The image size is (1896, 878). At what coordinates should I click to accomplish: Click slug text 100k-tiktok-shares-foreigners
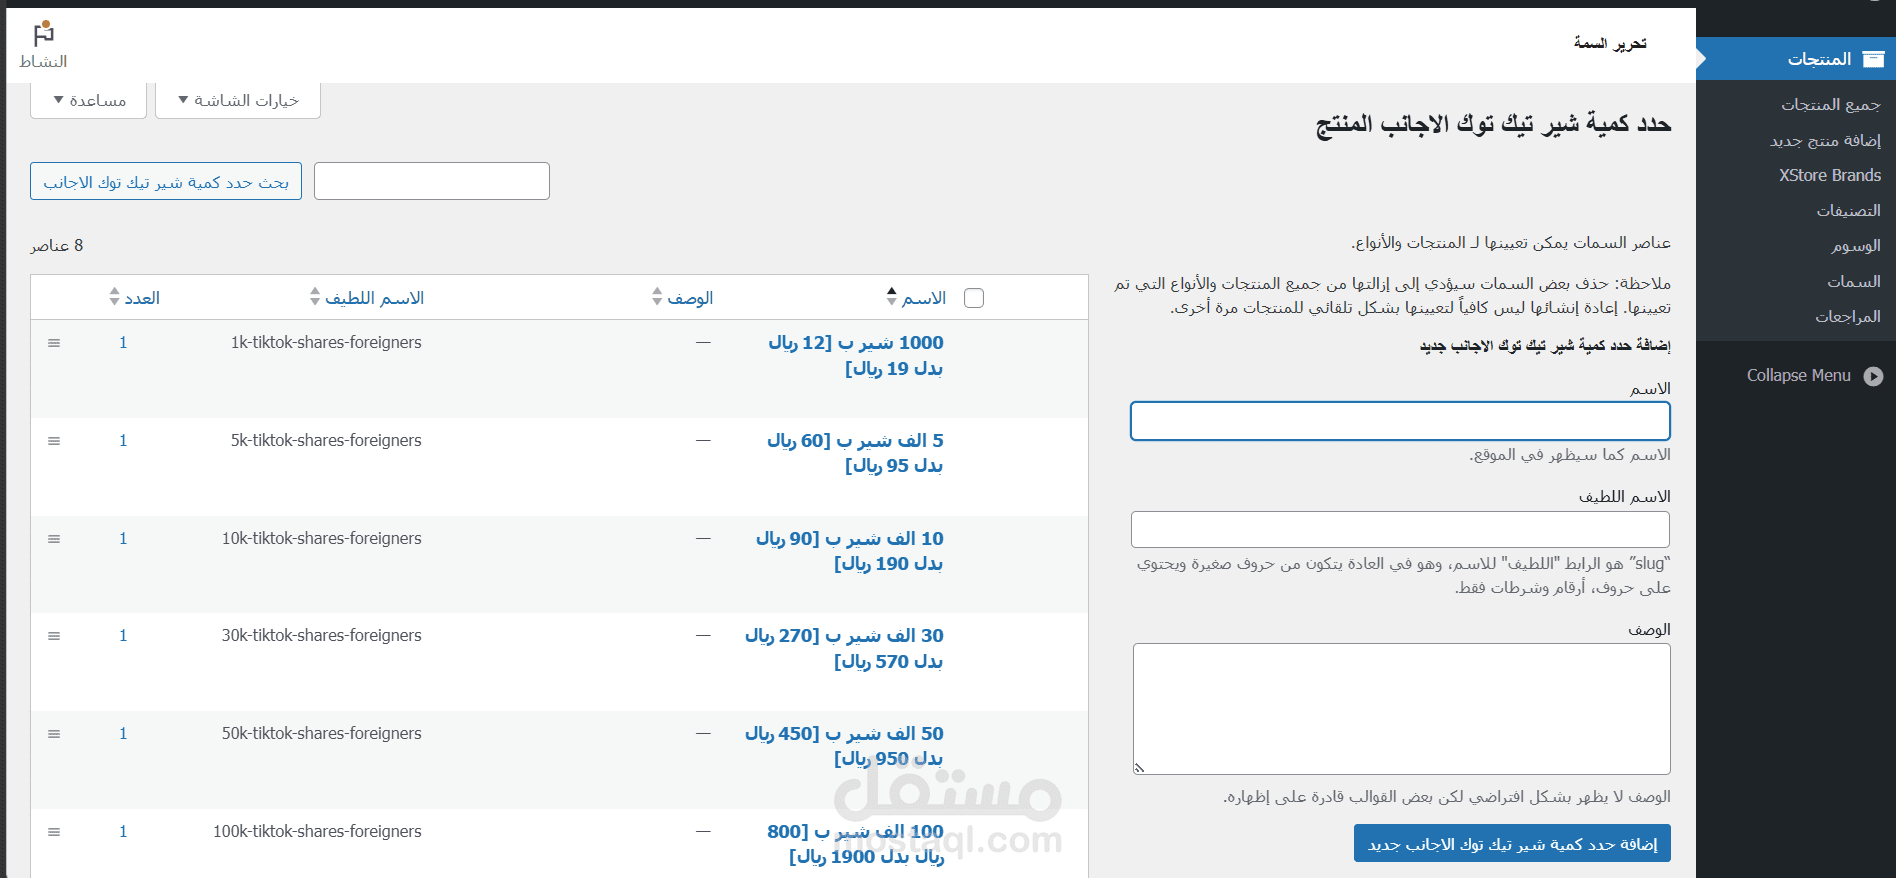(317, 832)
